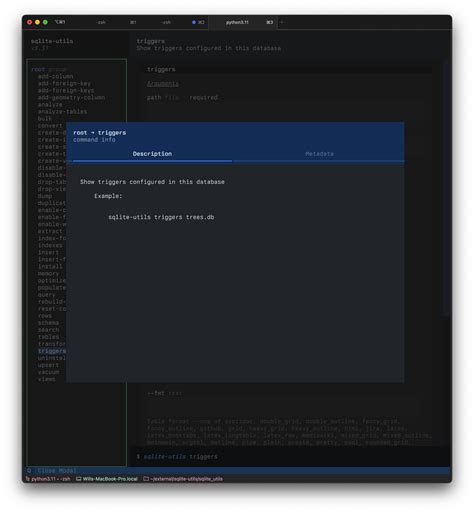Switch to the Metadata tab
The width and height of the screenshot is (474, 512).
319,154
